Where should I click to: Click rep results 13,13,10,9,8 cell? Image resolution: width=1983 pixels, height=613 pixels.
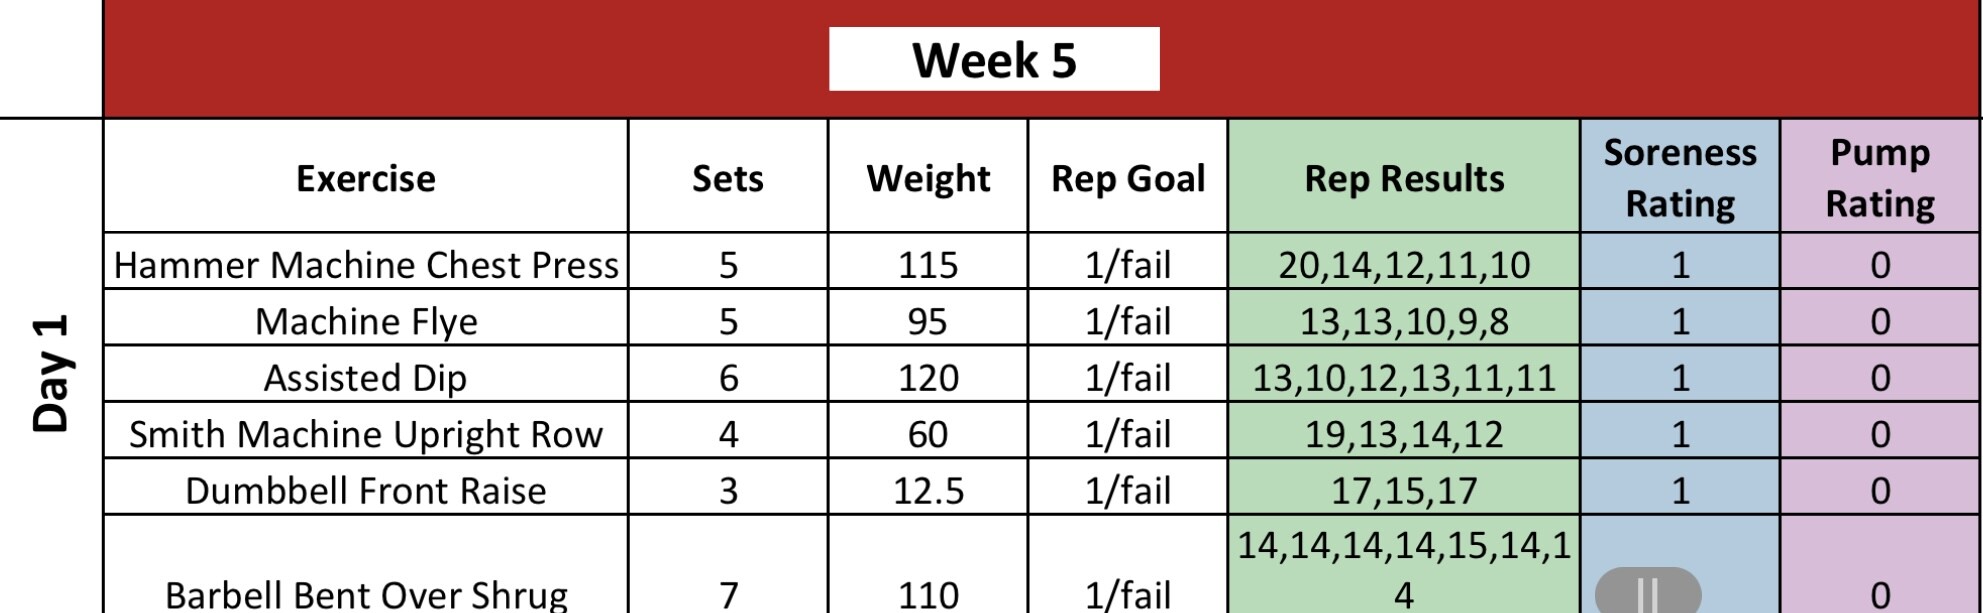tap(1403, 321)
